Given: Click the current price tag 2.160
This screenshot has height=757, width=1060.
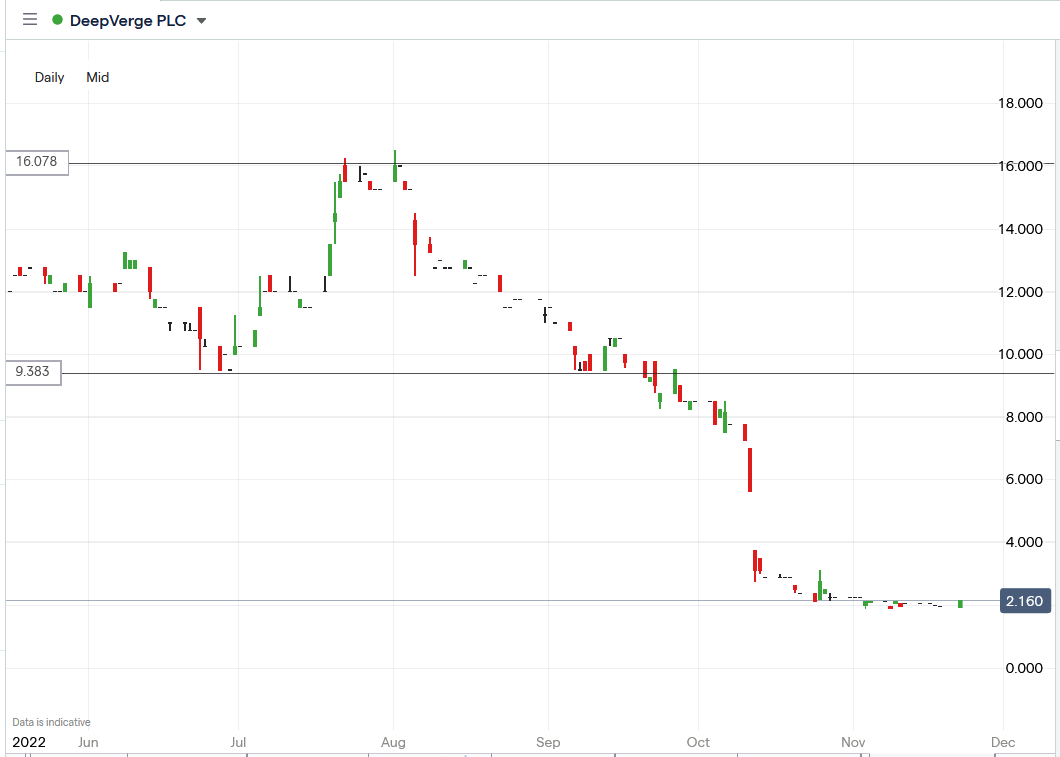Looking at the screenshot, I should point(1025,601).
